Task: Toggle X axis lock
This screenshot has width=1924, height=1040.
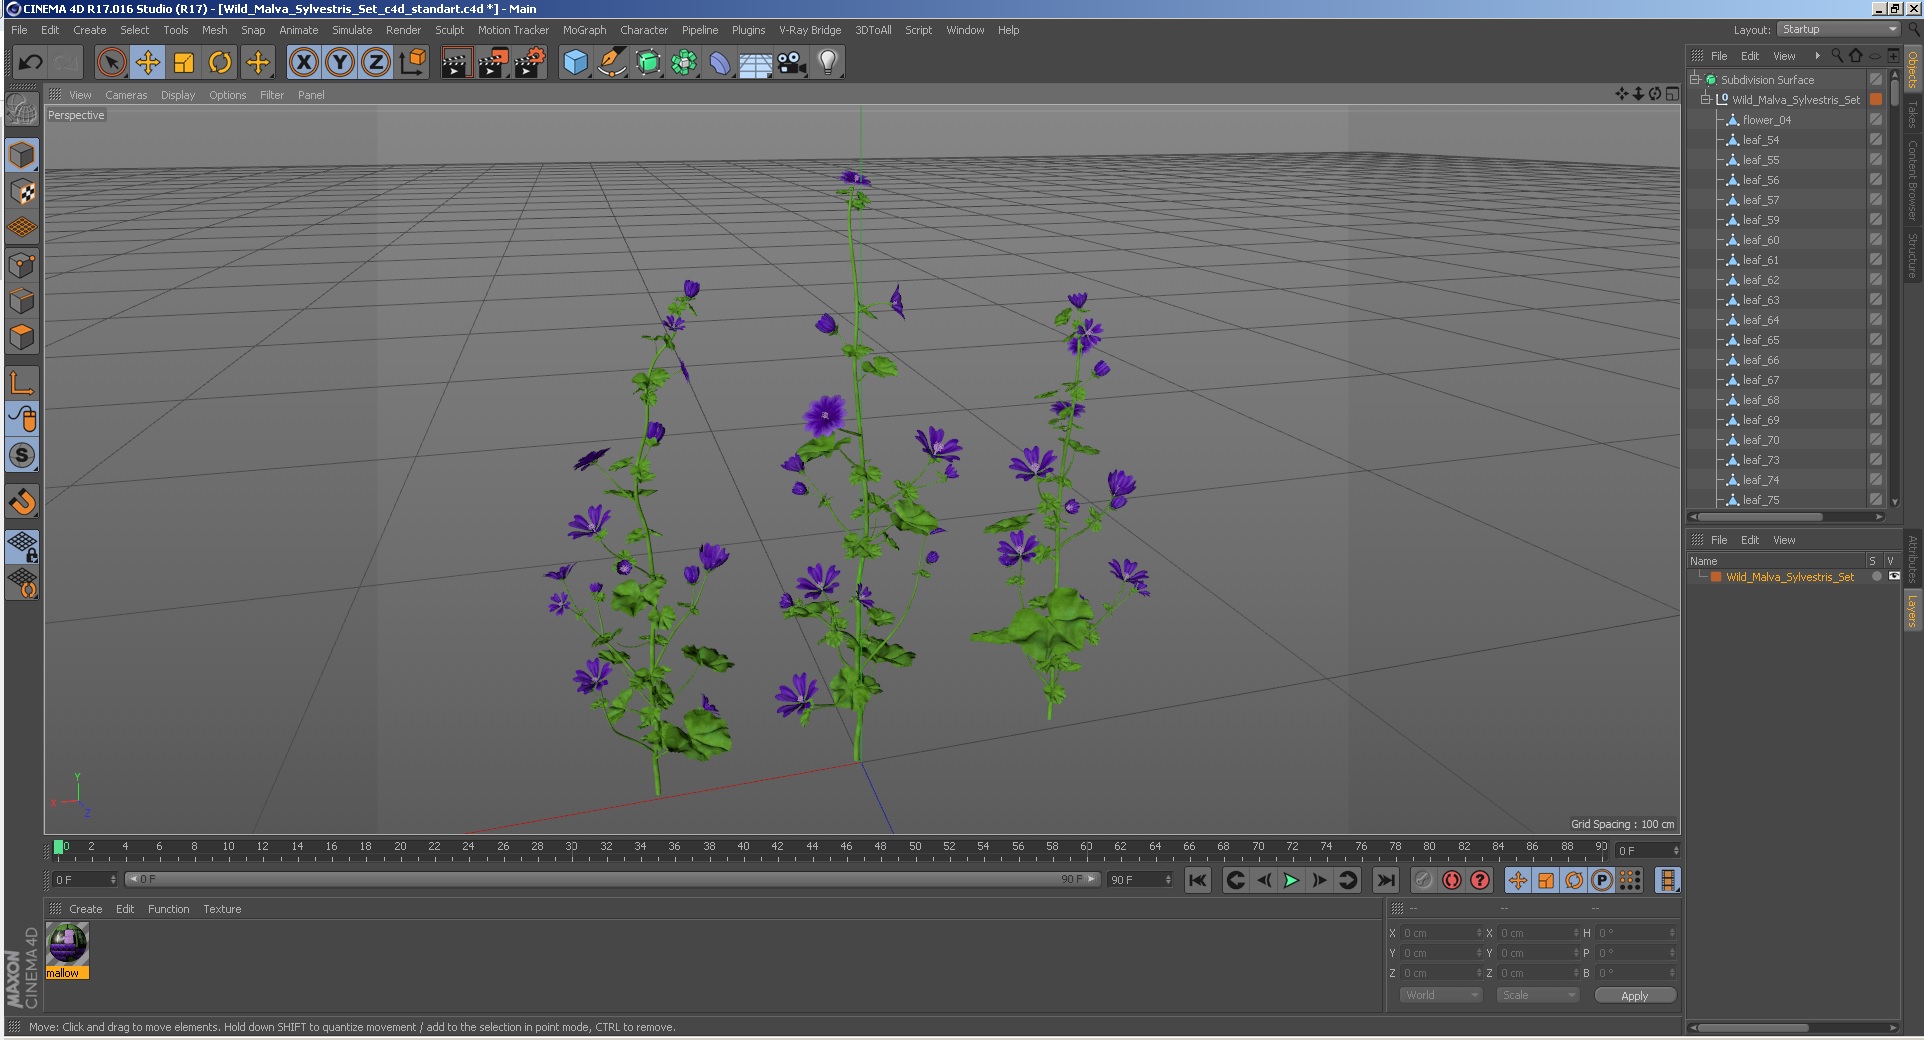Action: [304, 62]
